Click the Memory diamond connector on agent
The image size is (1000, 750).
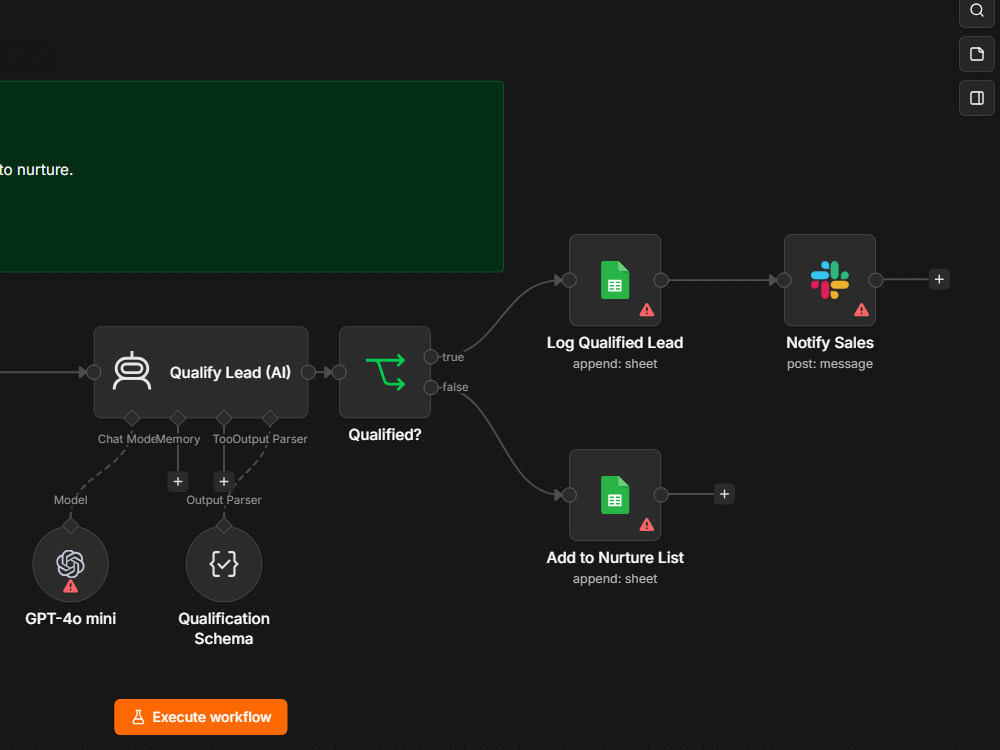coord(178,418)
